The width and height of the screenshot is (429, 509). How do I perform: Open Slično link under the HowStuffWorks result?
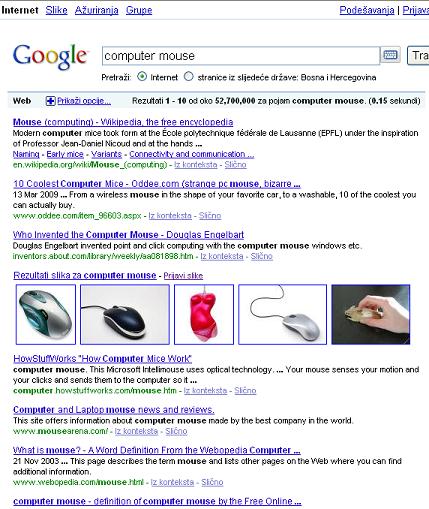coord(245,390)
